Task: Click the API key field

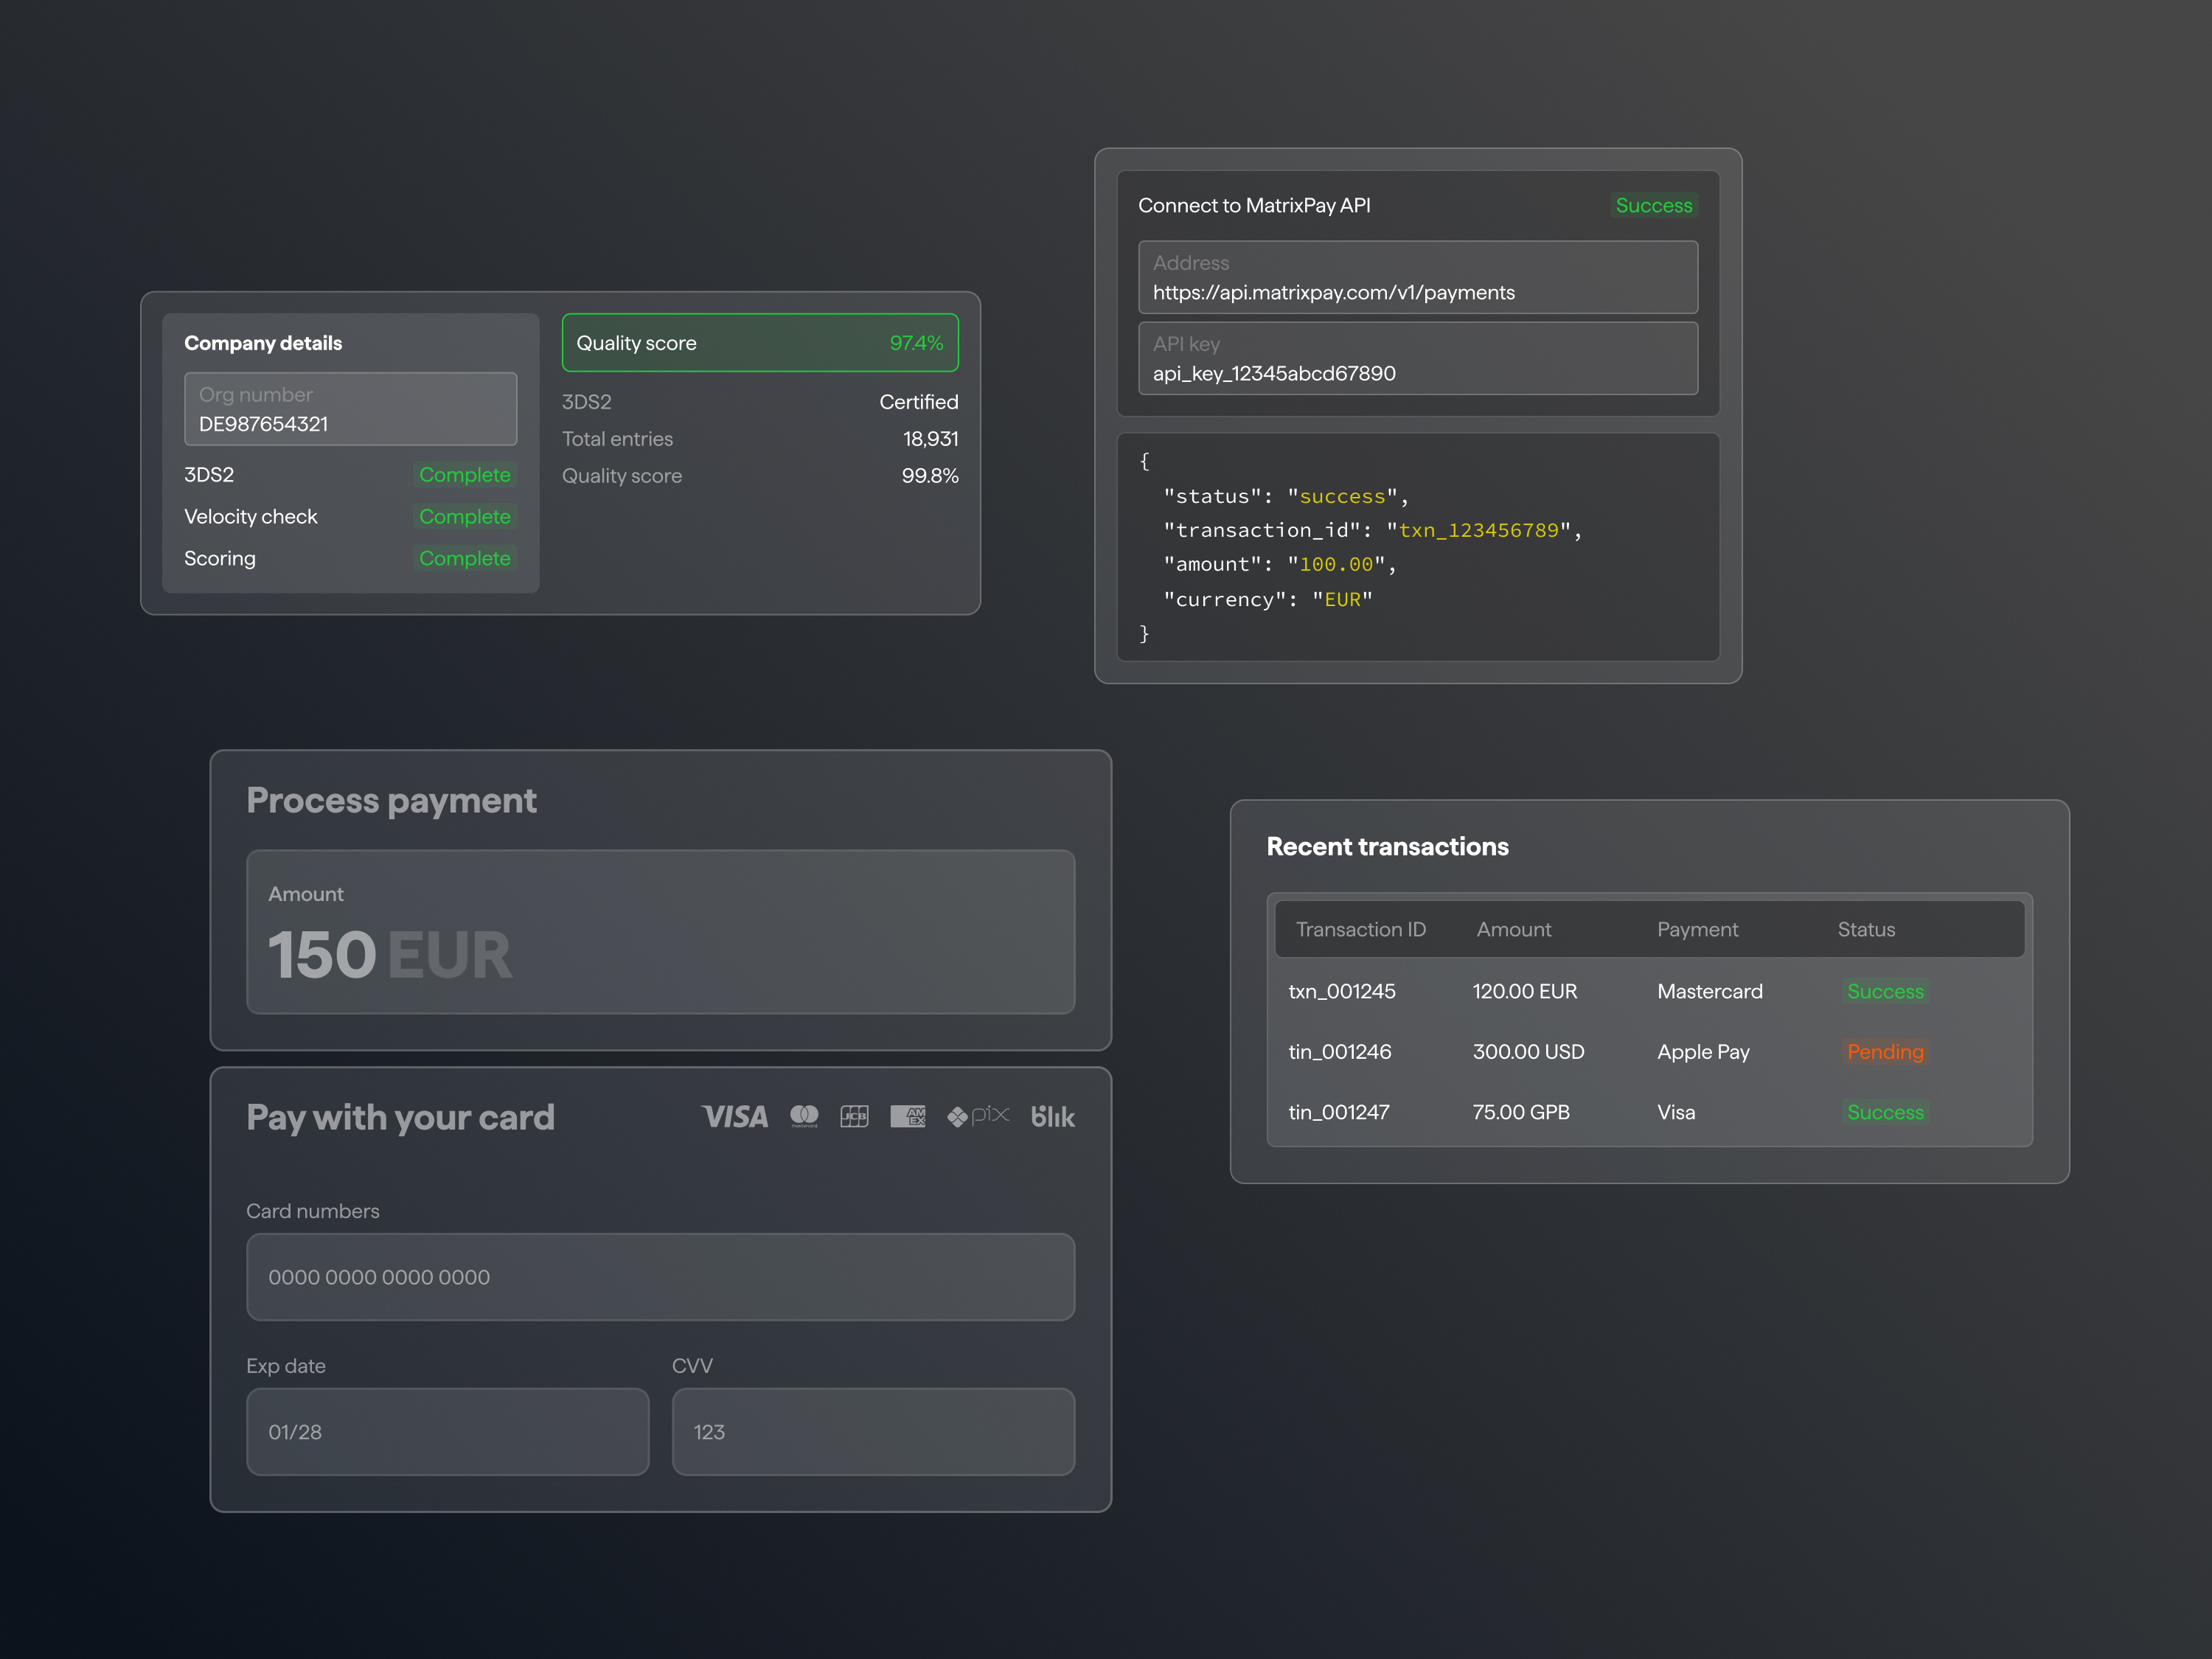Action: point(1417,359)
